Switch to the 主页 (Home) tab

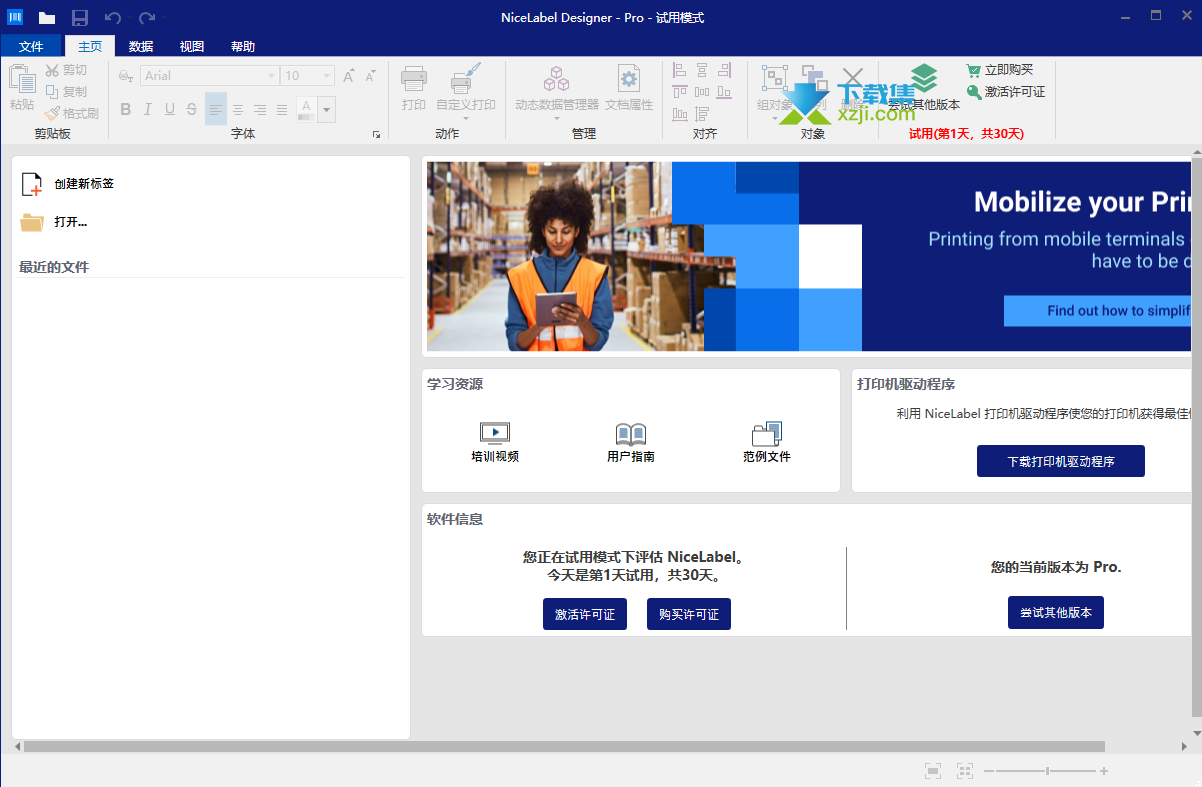pyautogui.click(x=90, y=46)
